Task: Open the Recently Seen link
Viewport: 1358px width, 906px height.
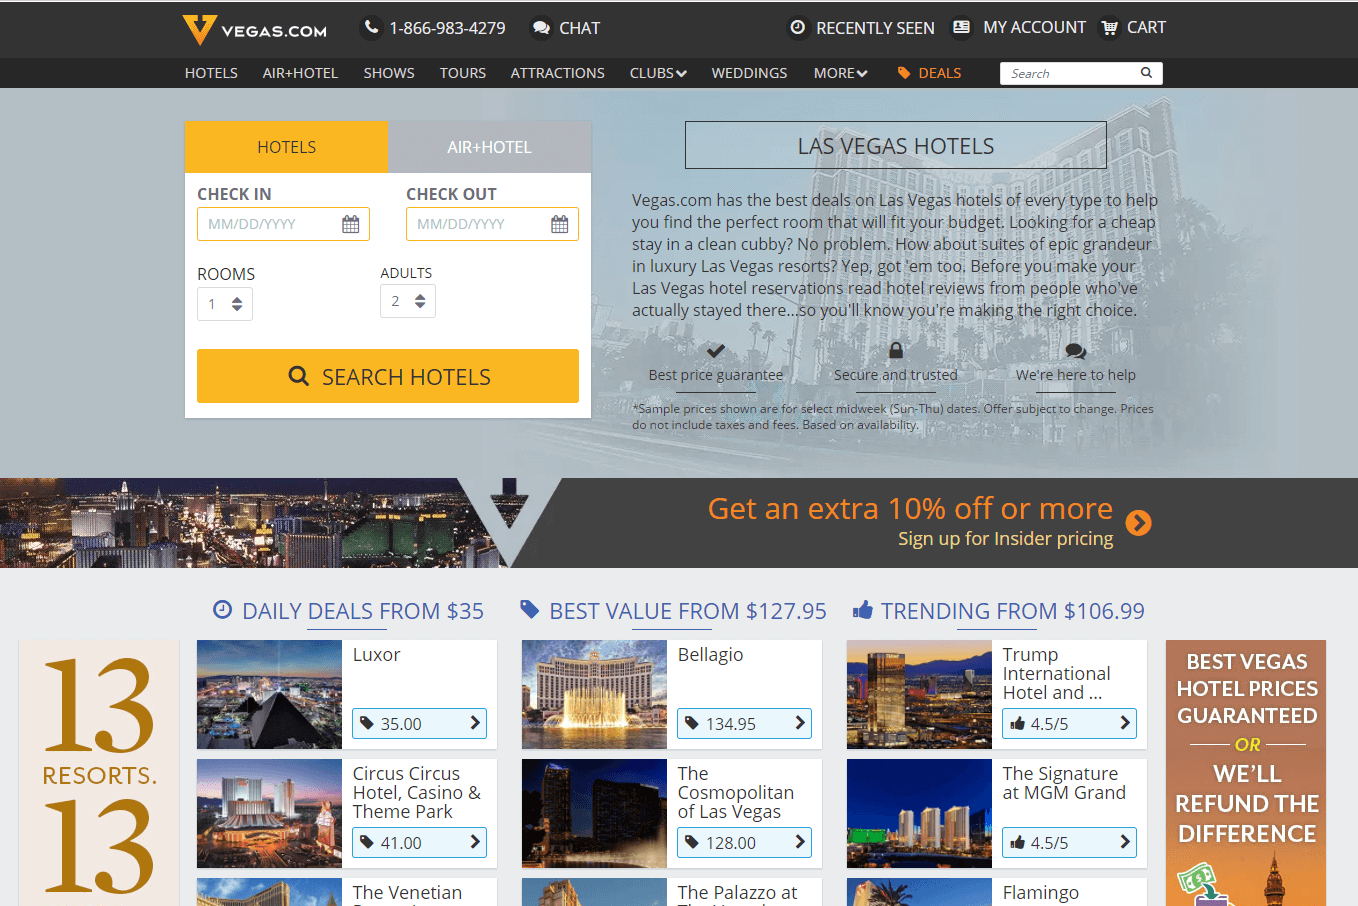Action: click(x=875, y=28)
